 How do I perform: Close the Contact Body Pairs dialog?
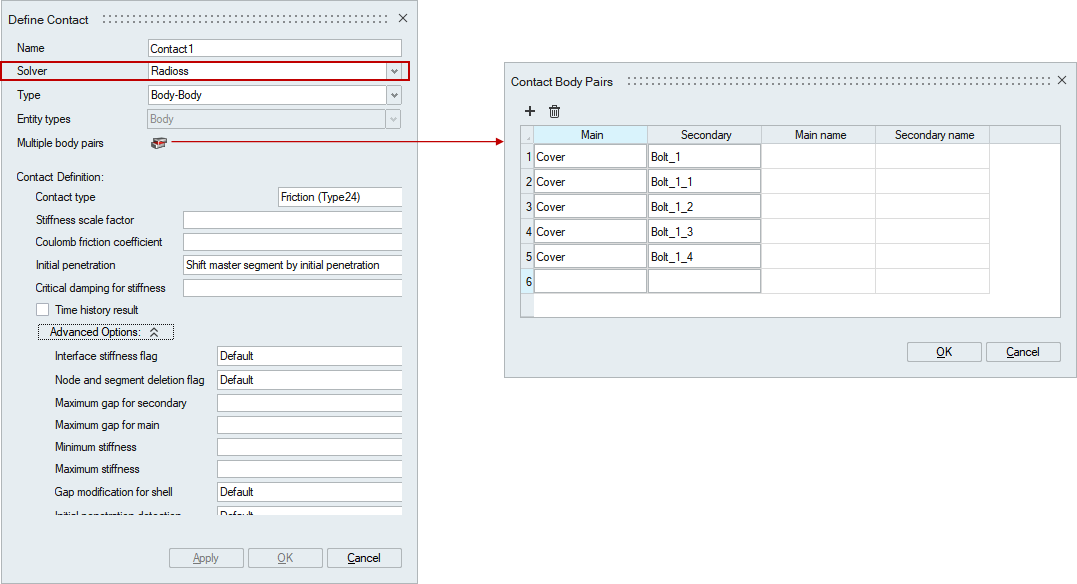click(1062, 80)
